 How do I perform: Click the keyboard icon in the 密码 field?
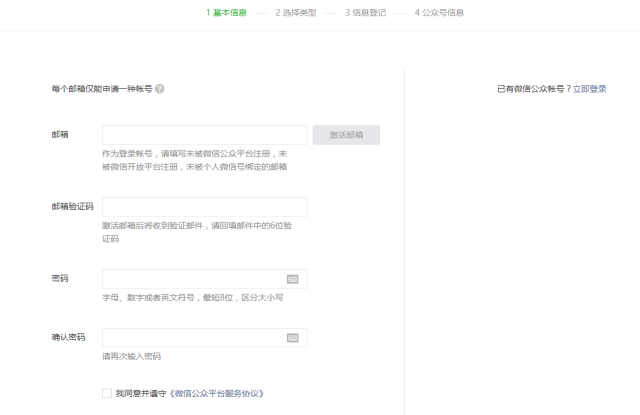point(293,279)
